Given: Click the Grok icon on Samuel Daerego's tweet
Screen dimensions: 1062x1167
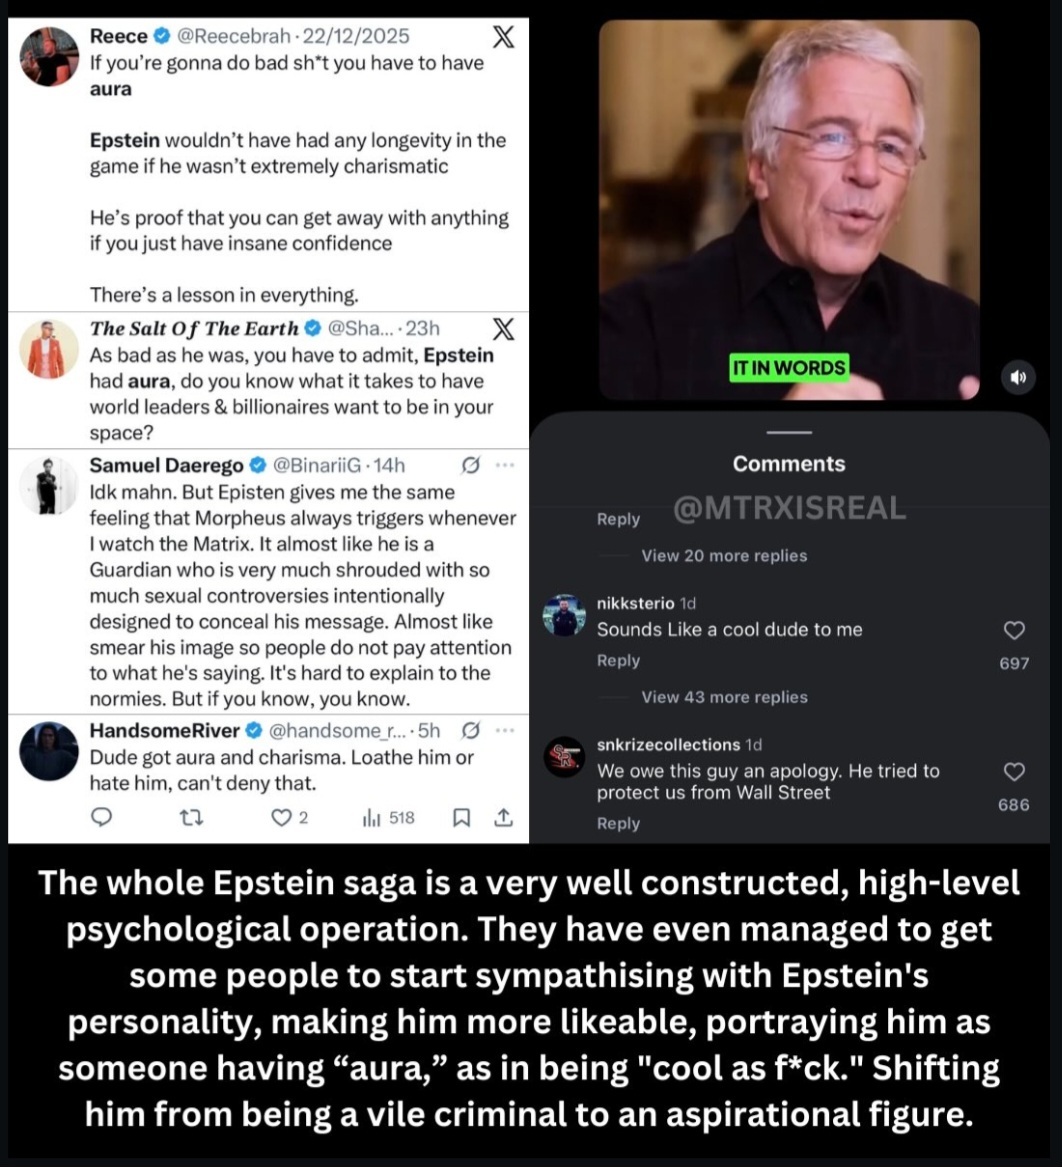Looking at the screenshot, I should click(470, 465).
